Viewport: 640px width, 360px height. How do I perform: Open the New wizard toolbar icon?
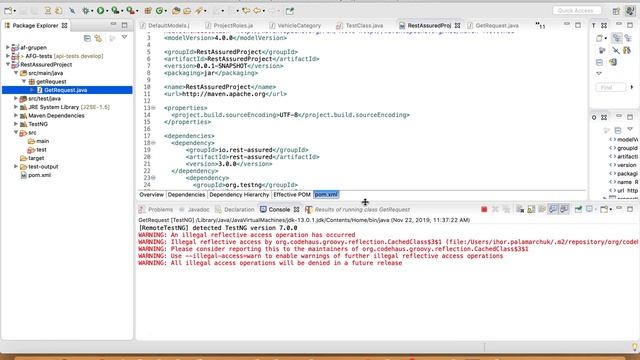pyautogui.click(x=8, y=11)
